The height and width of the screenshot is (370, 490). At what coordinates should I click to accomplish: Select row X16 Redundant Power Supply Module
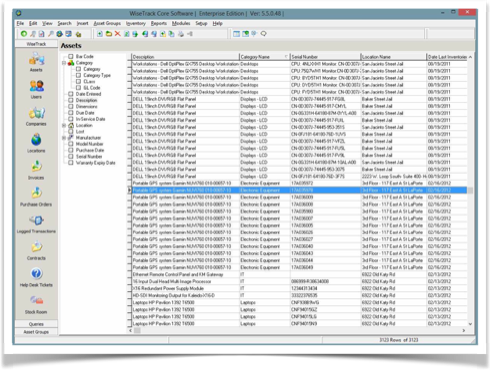coord(297,289)
